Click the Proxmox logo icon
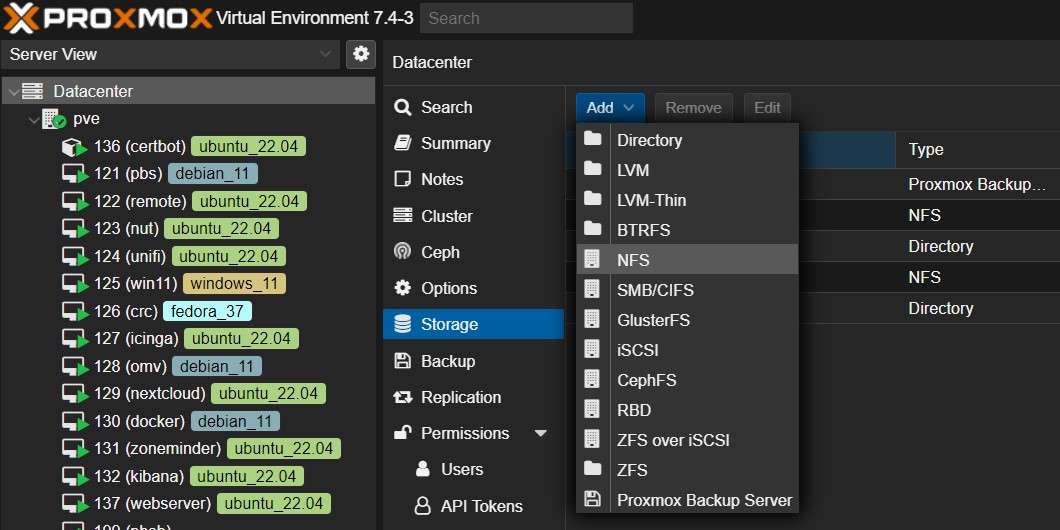 click(x=22, y=18)
